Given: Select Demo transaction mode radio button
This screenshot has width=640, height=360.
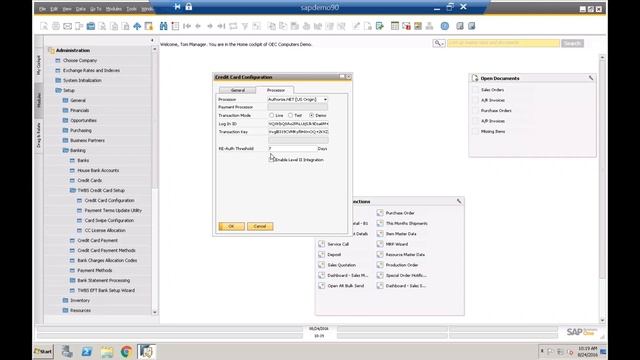Looking at the screenshot, I should point(311,116).
